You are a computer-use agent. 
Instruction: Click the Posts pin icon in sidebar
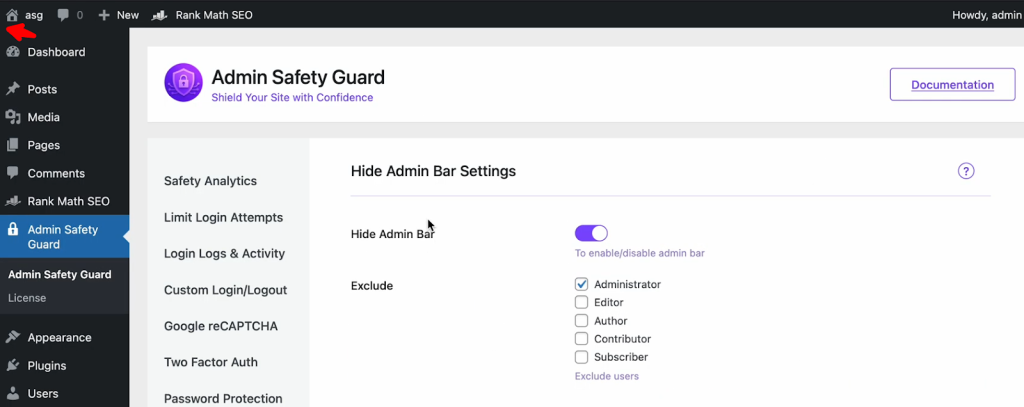click(x=13, y=89)
